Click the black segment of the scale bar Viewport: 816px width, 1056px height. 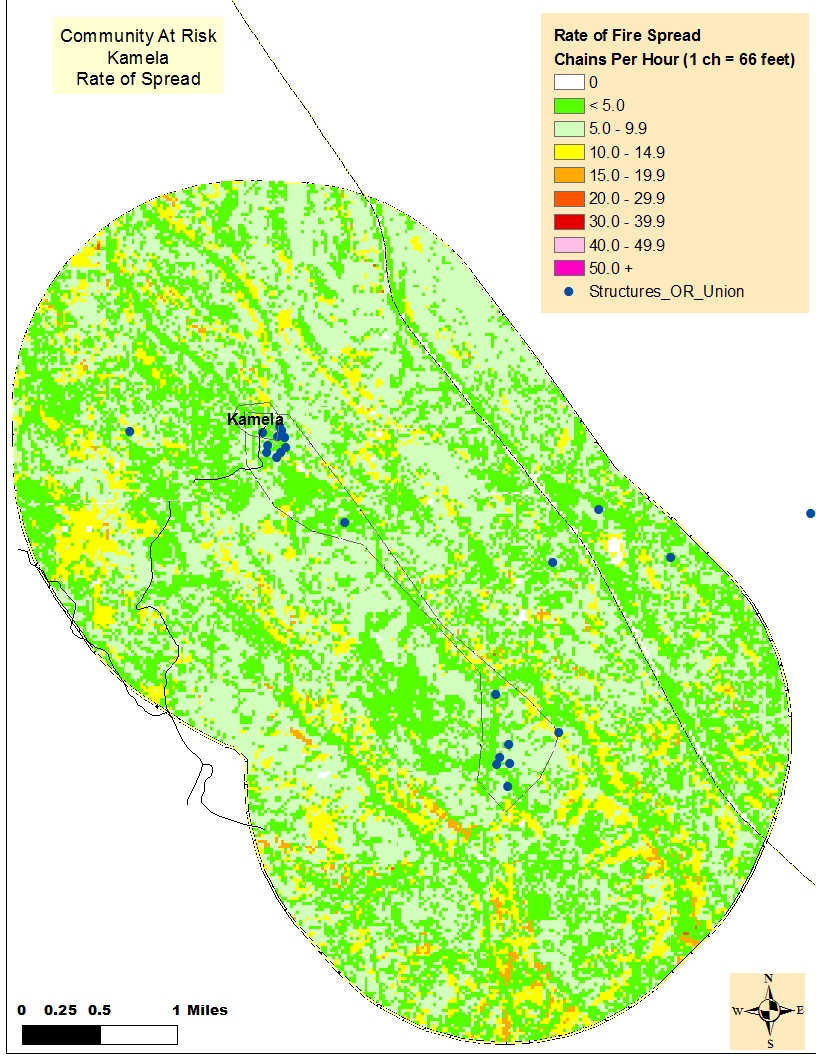point(61,1034)
